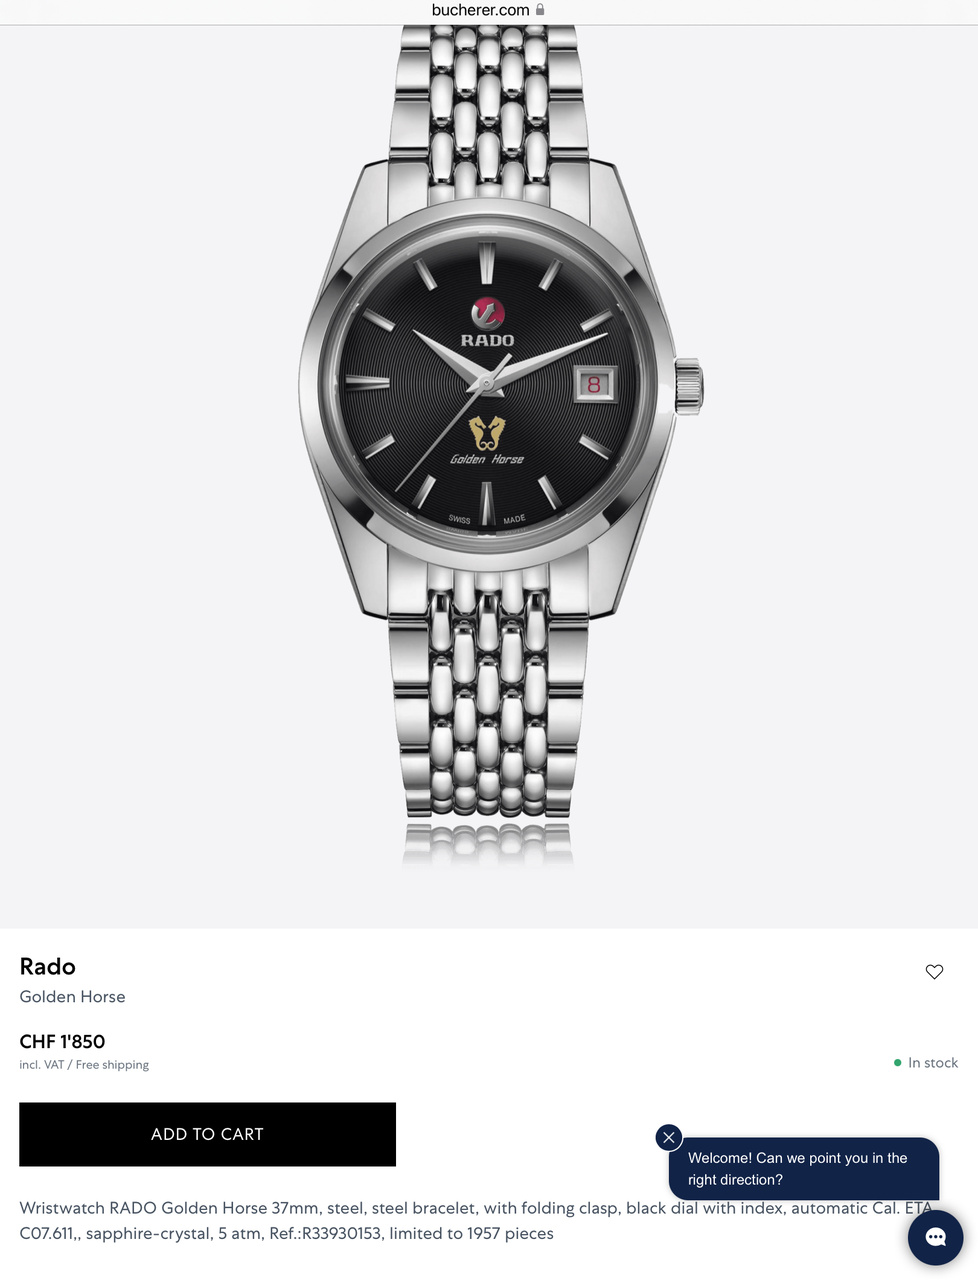The width and height of the screenshot is (978, 1280).
Task: Click the bucherer.com address bar
Action: pos(488,10)
